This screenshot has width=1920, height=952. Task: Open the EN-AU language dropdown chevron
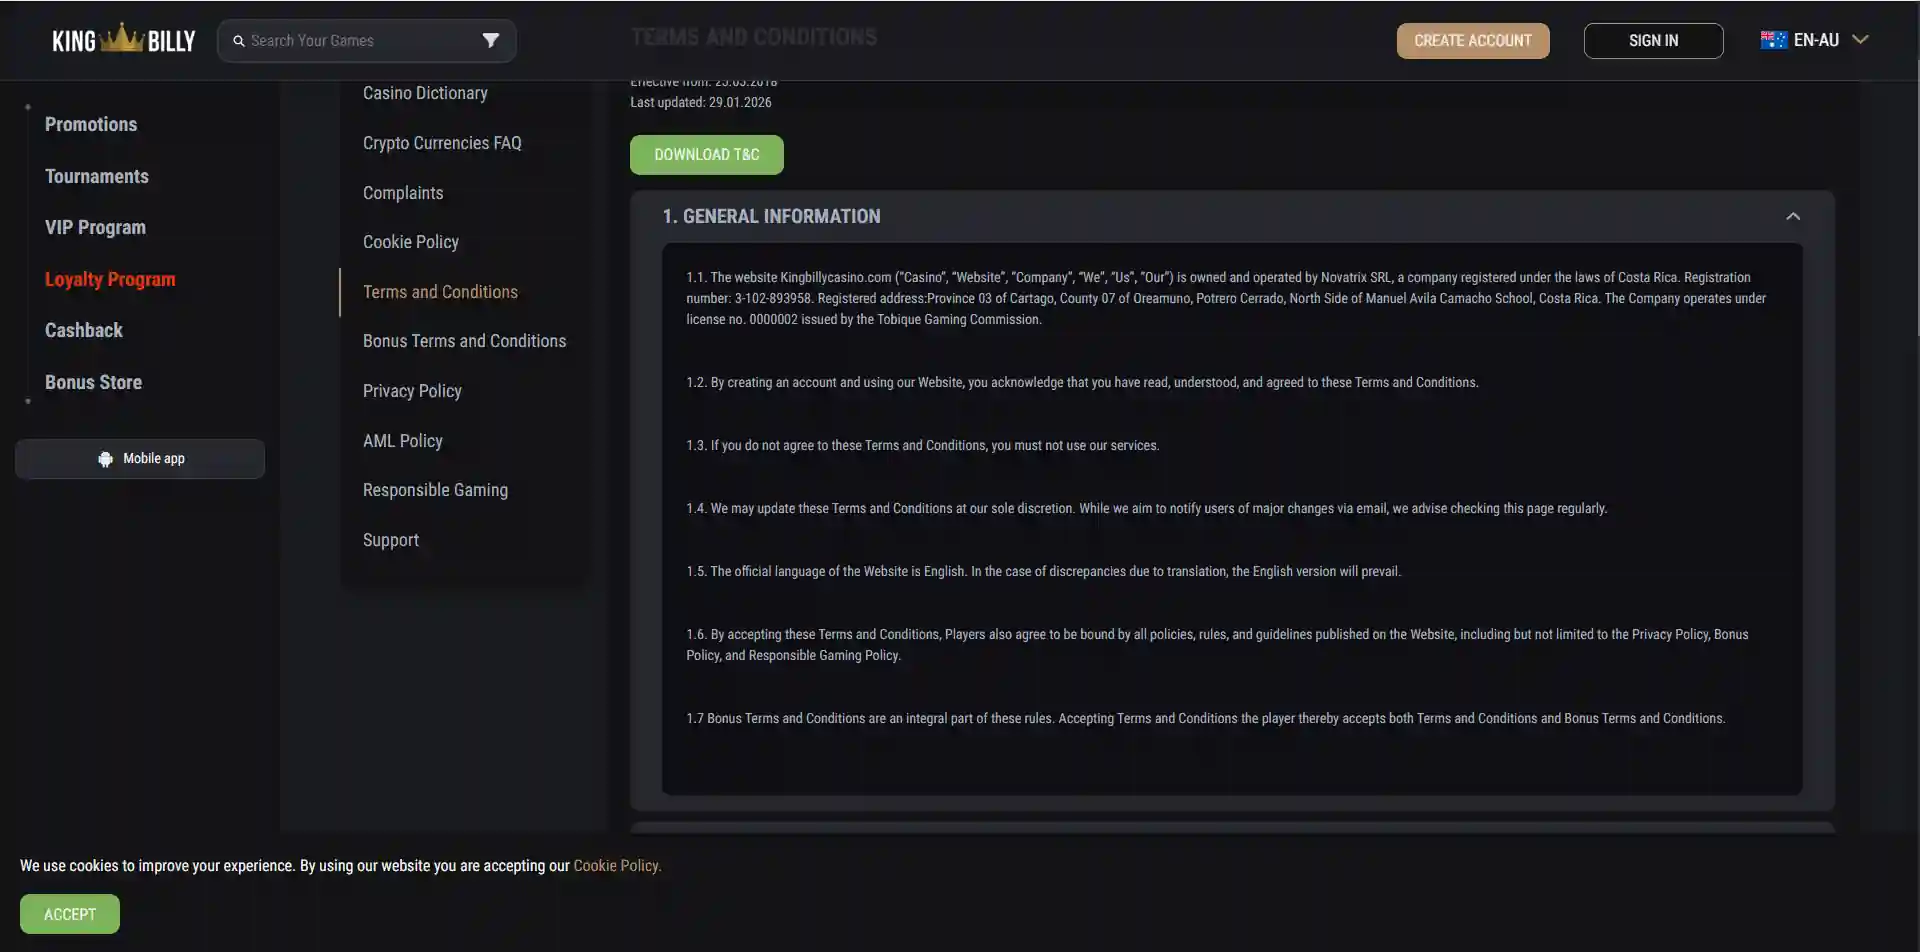pyautogui.click(x=1860, y=40)
